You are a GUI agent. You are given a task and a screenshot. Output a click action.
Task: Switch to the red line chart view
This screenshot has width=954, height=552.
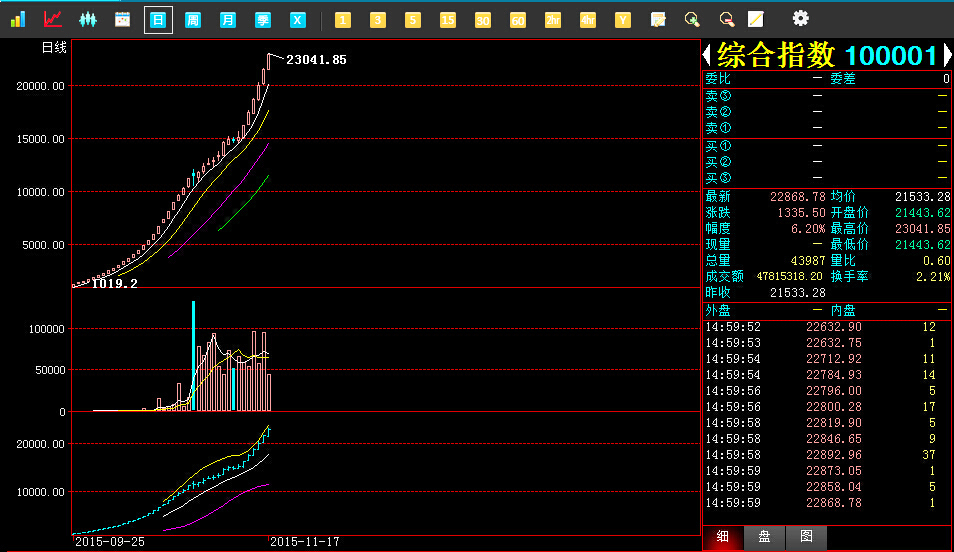53,19
